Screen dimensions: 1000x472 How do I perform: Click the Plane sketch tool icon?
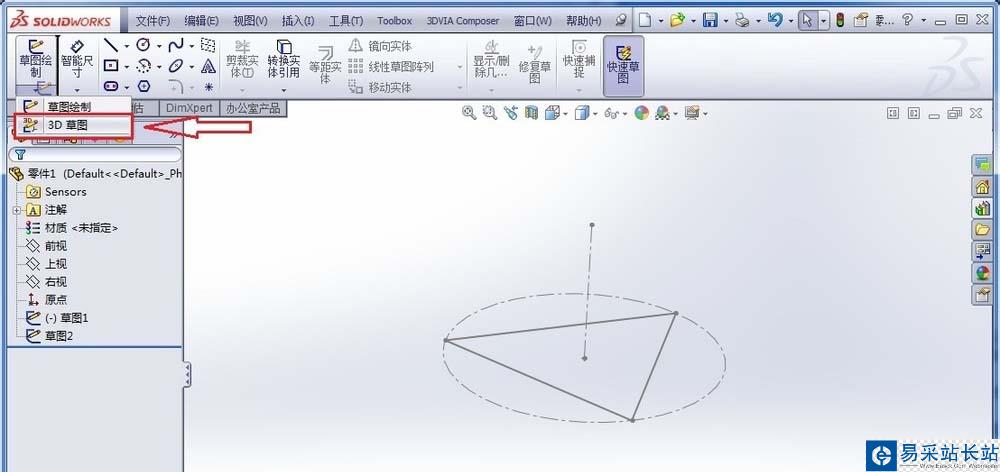click(x=208, y=45)
